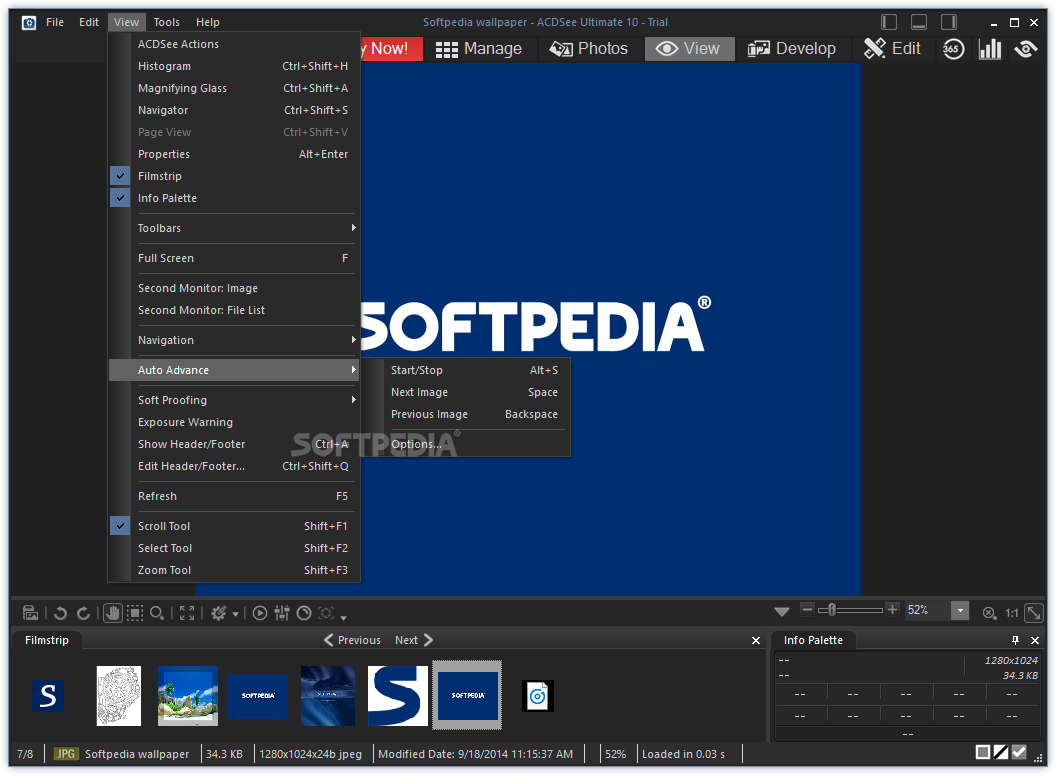Toggle the Scroll Tool menu entry
The image size is (1056, 775).
[233, 526]
